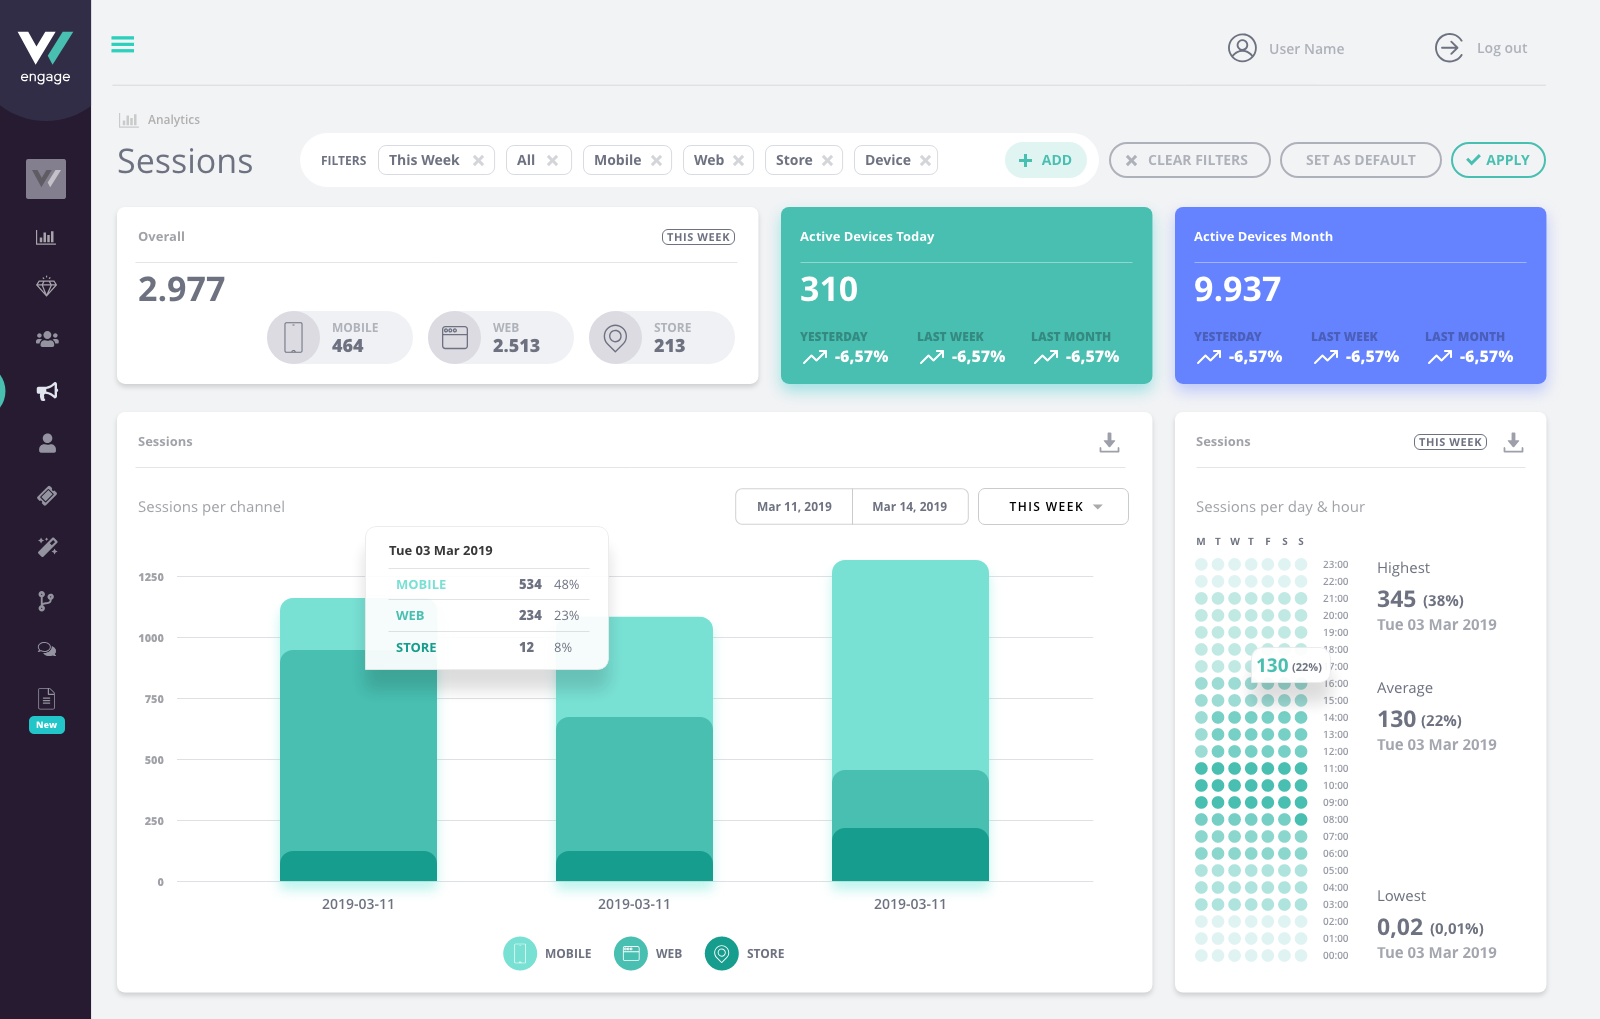Click Active Devices Today value 310

tap(829, 289)
